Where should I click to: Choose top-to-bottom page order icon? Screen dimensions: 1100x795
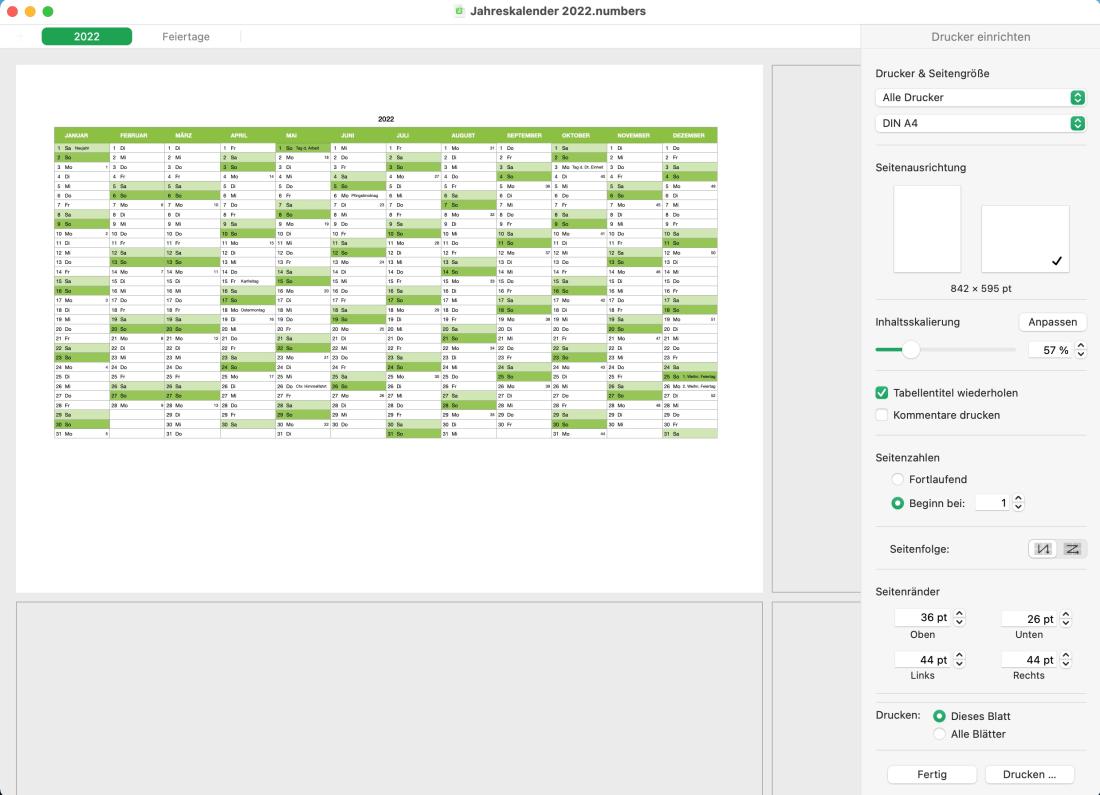(x=1043, y=549)
